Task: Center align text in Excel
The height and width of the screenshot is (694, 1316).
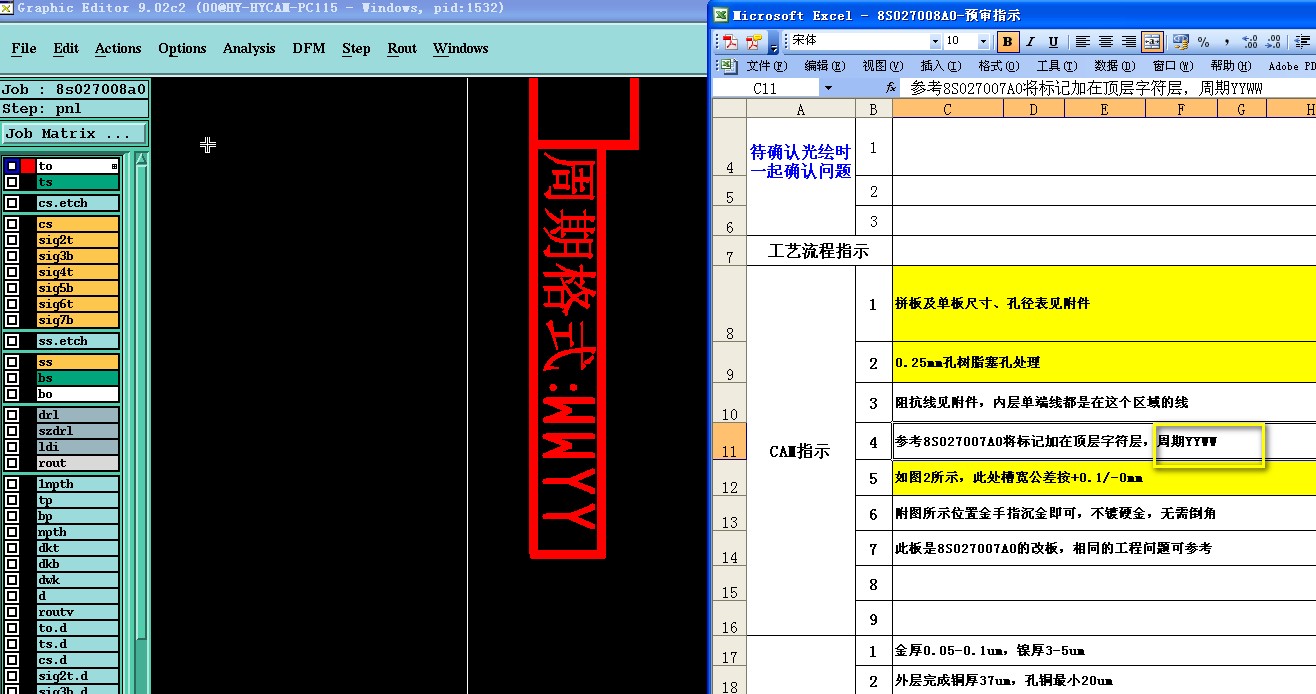Action: (x=1106, y=42)
